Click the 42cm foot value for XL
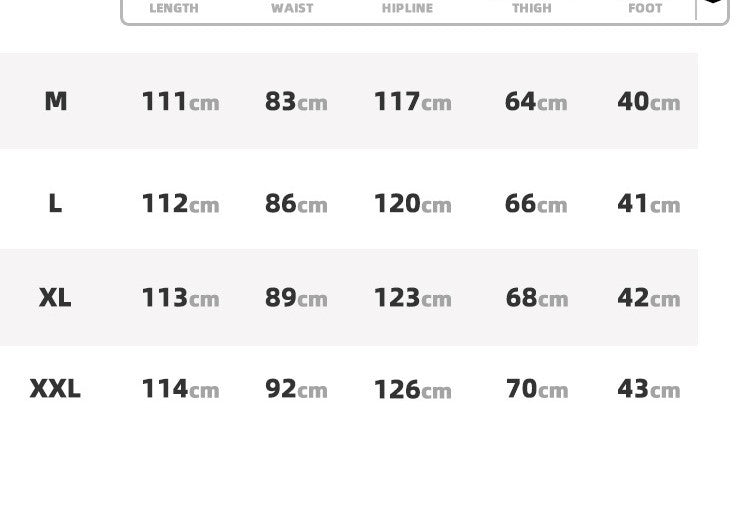 [x=649, y=298]
